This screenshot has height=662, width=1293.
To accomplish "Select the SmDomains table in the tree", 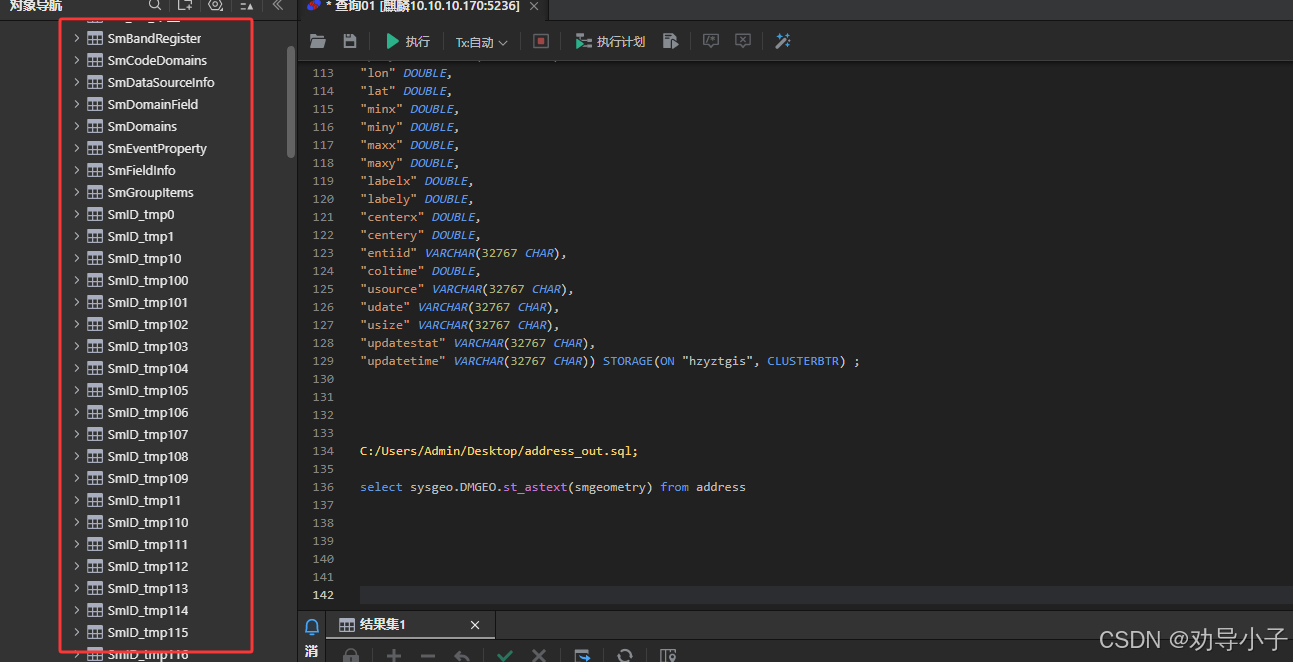I will [142, 126].
